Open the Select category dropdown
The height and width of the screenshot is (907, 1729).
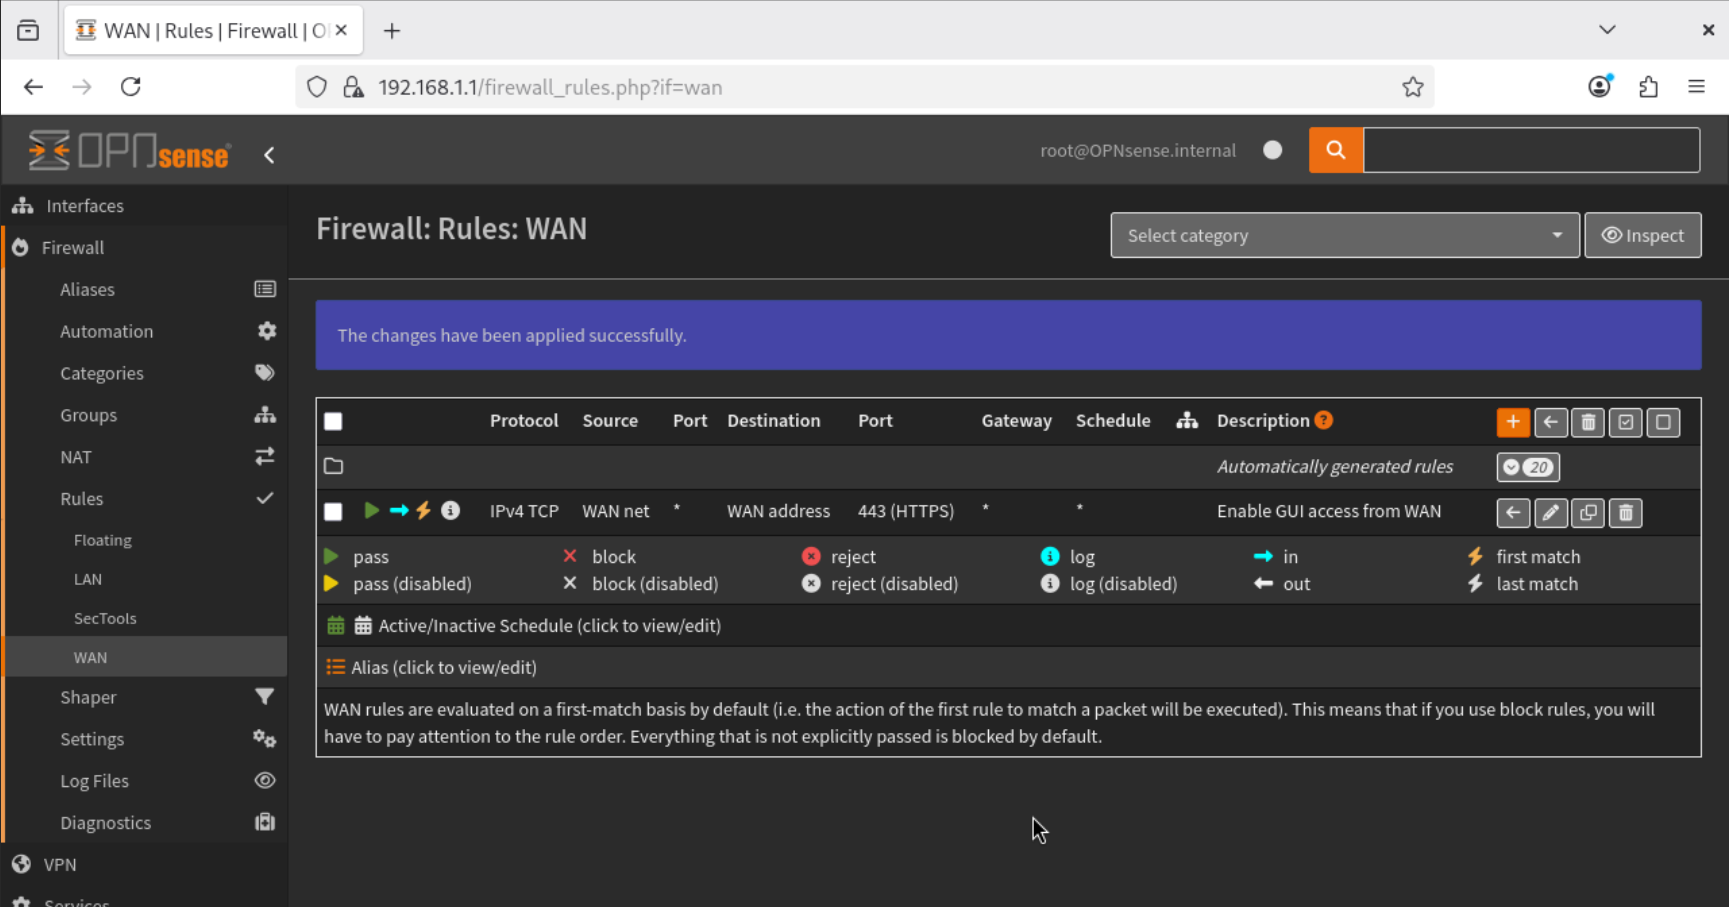click(1344, 235)
